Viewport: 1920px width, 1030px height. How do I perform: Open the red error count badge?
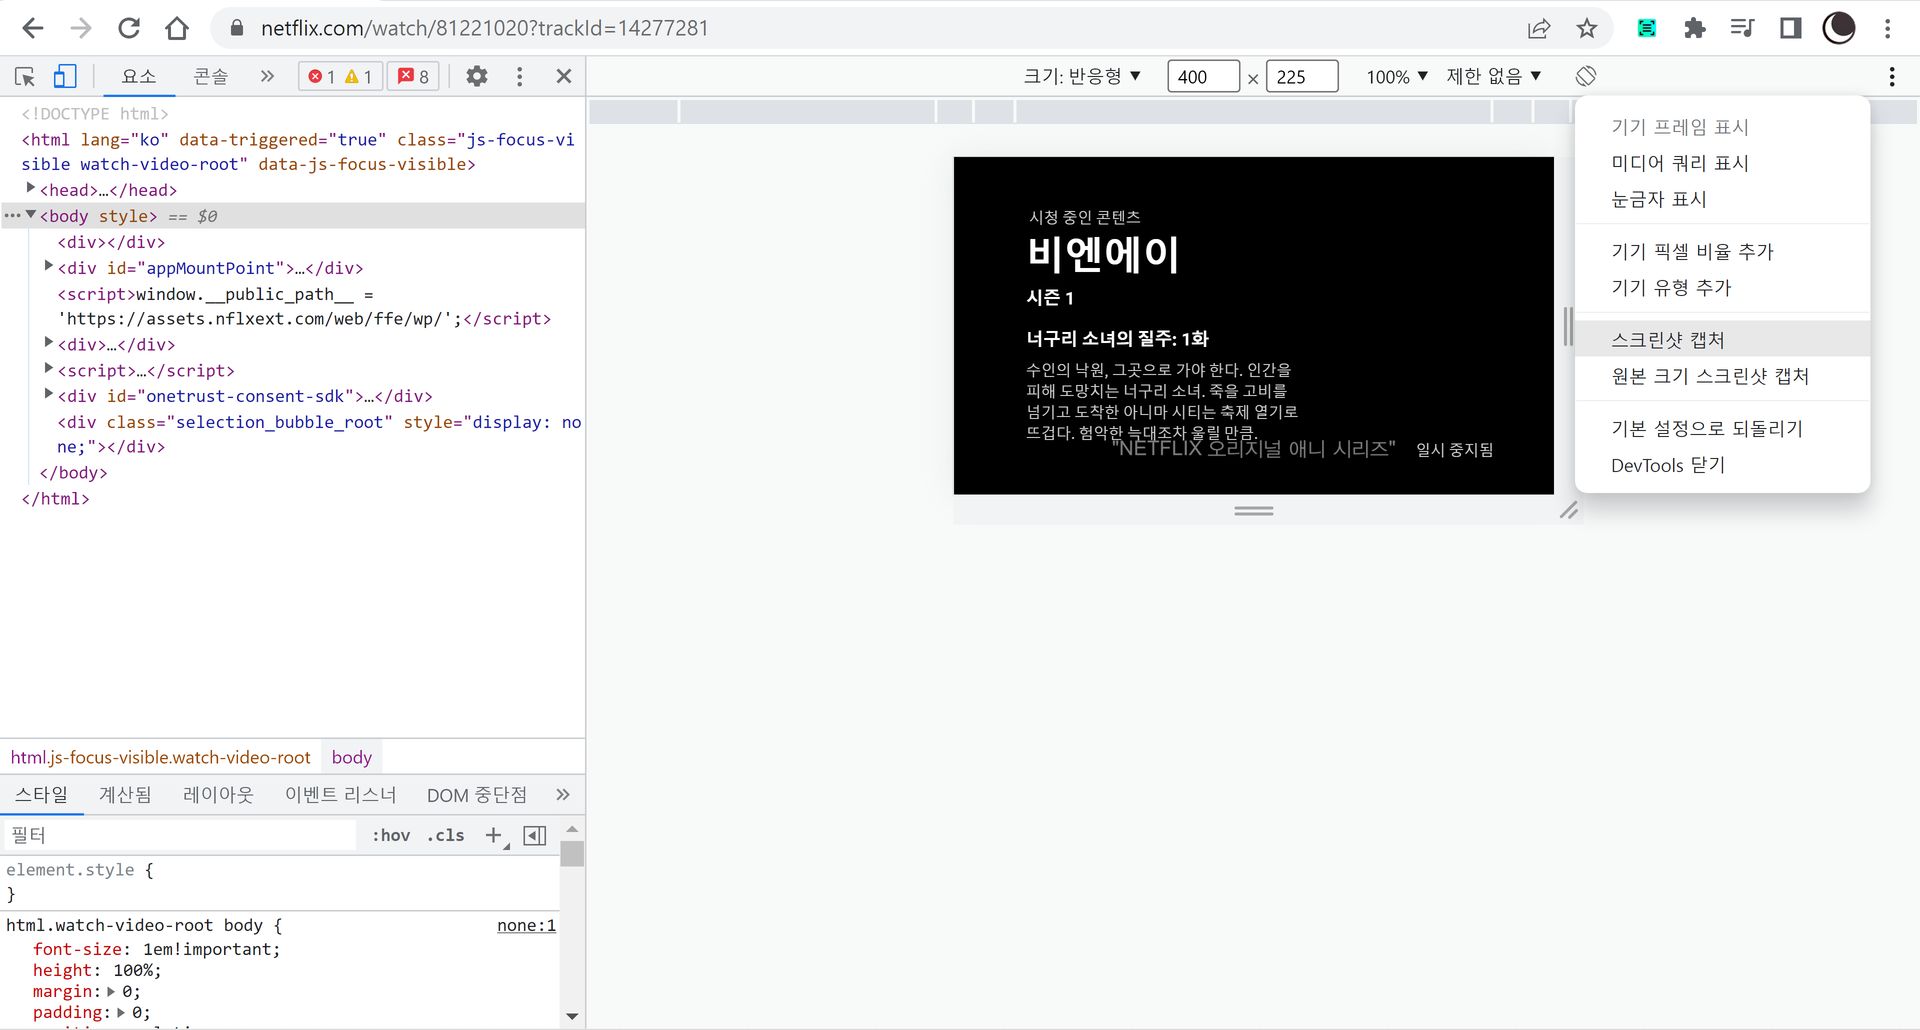[x=323, y=76]
